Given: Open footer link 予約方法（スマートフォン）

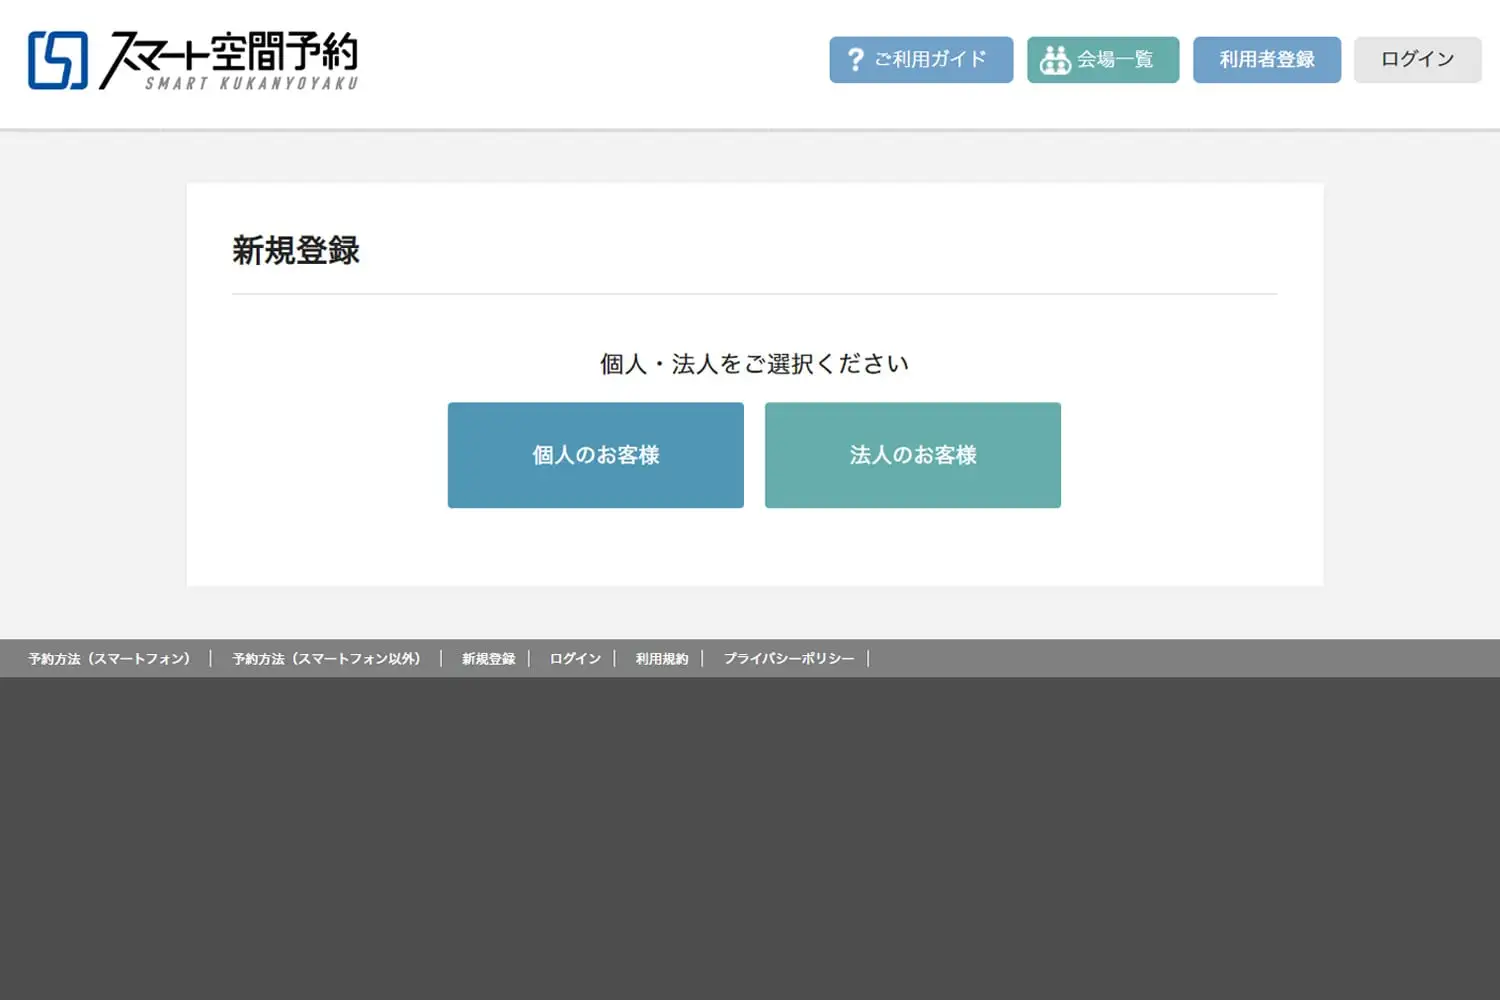Looking at the screenshot, I should (x=109, y=659).
